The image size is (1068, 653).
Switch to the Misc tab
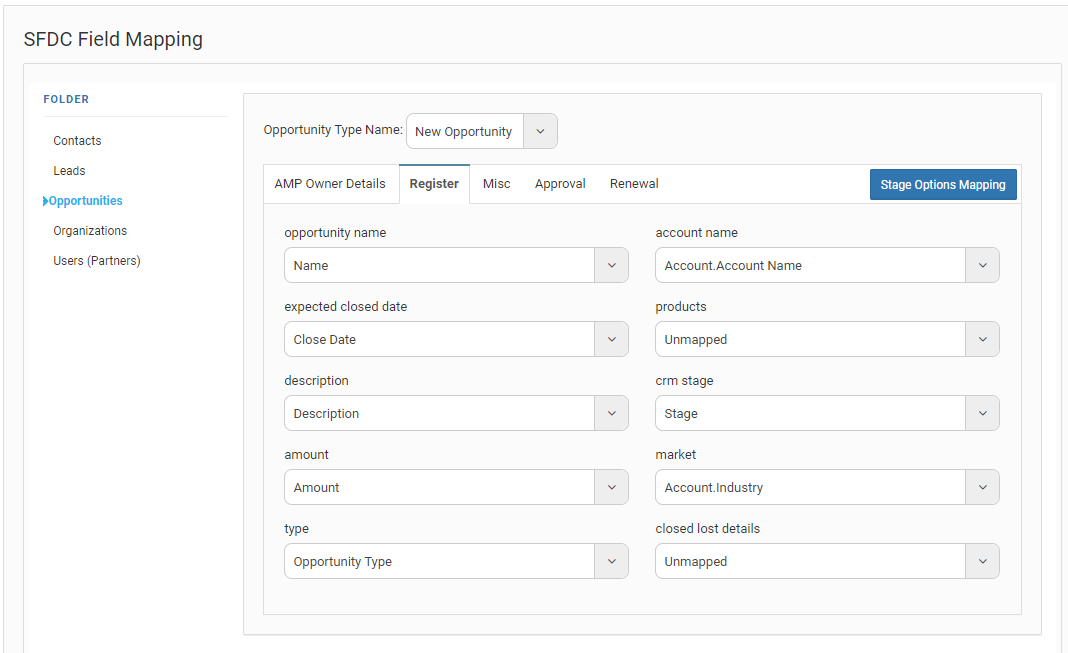[496, 184]
